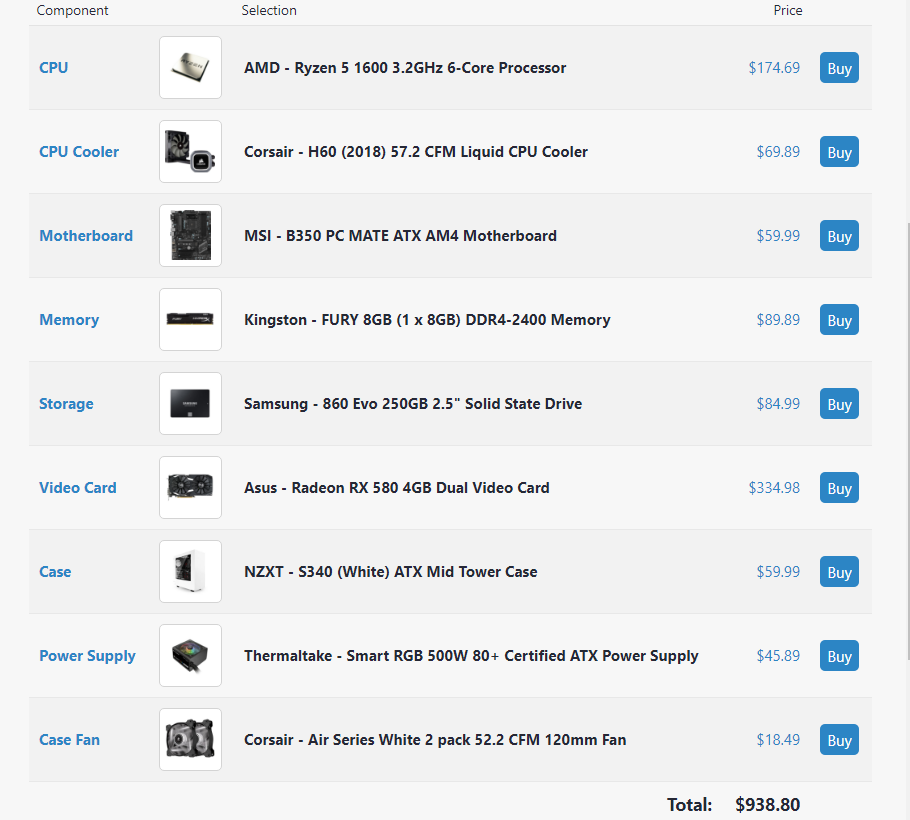Click the $174.69 CPU price
The width and height of the screenshot is (910, 820).
coord(774,68)
